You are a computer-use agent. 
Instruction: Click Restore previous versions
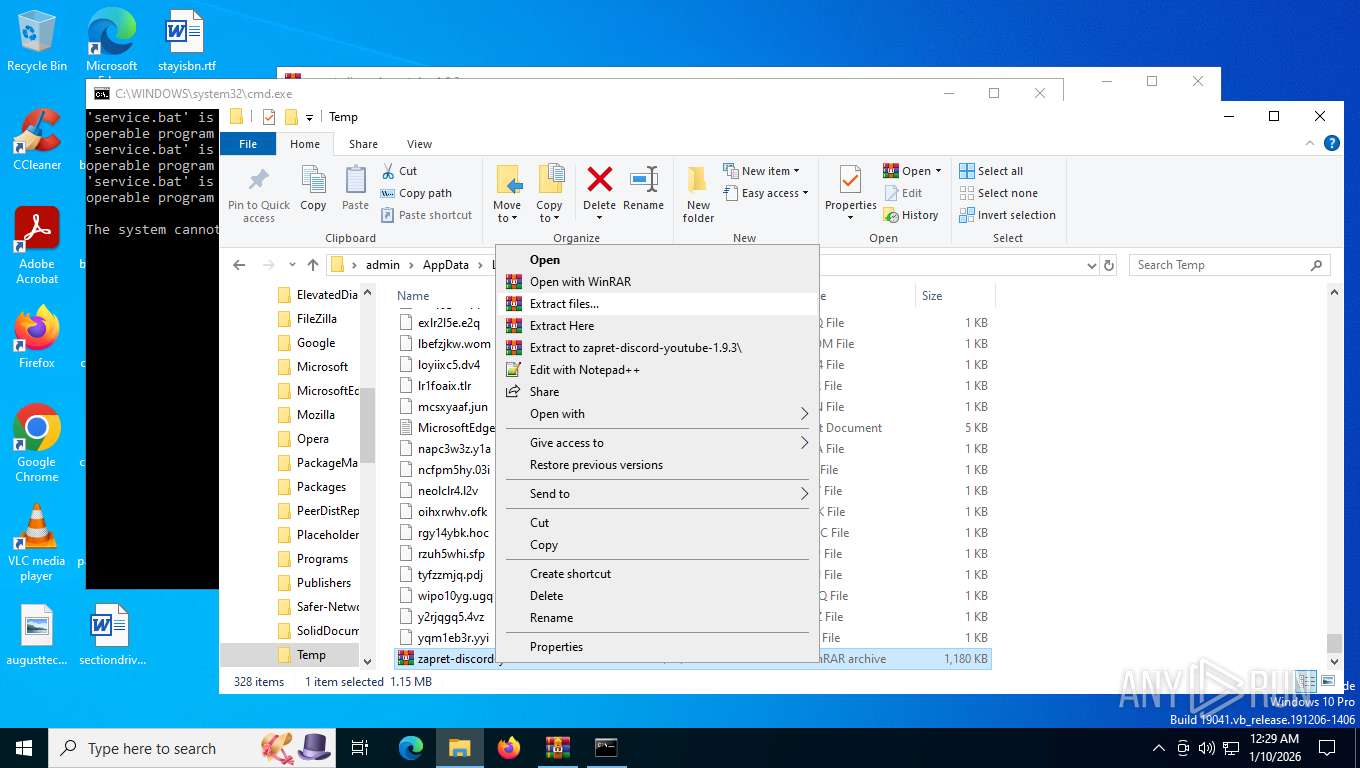tap(657, 464)
